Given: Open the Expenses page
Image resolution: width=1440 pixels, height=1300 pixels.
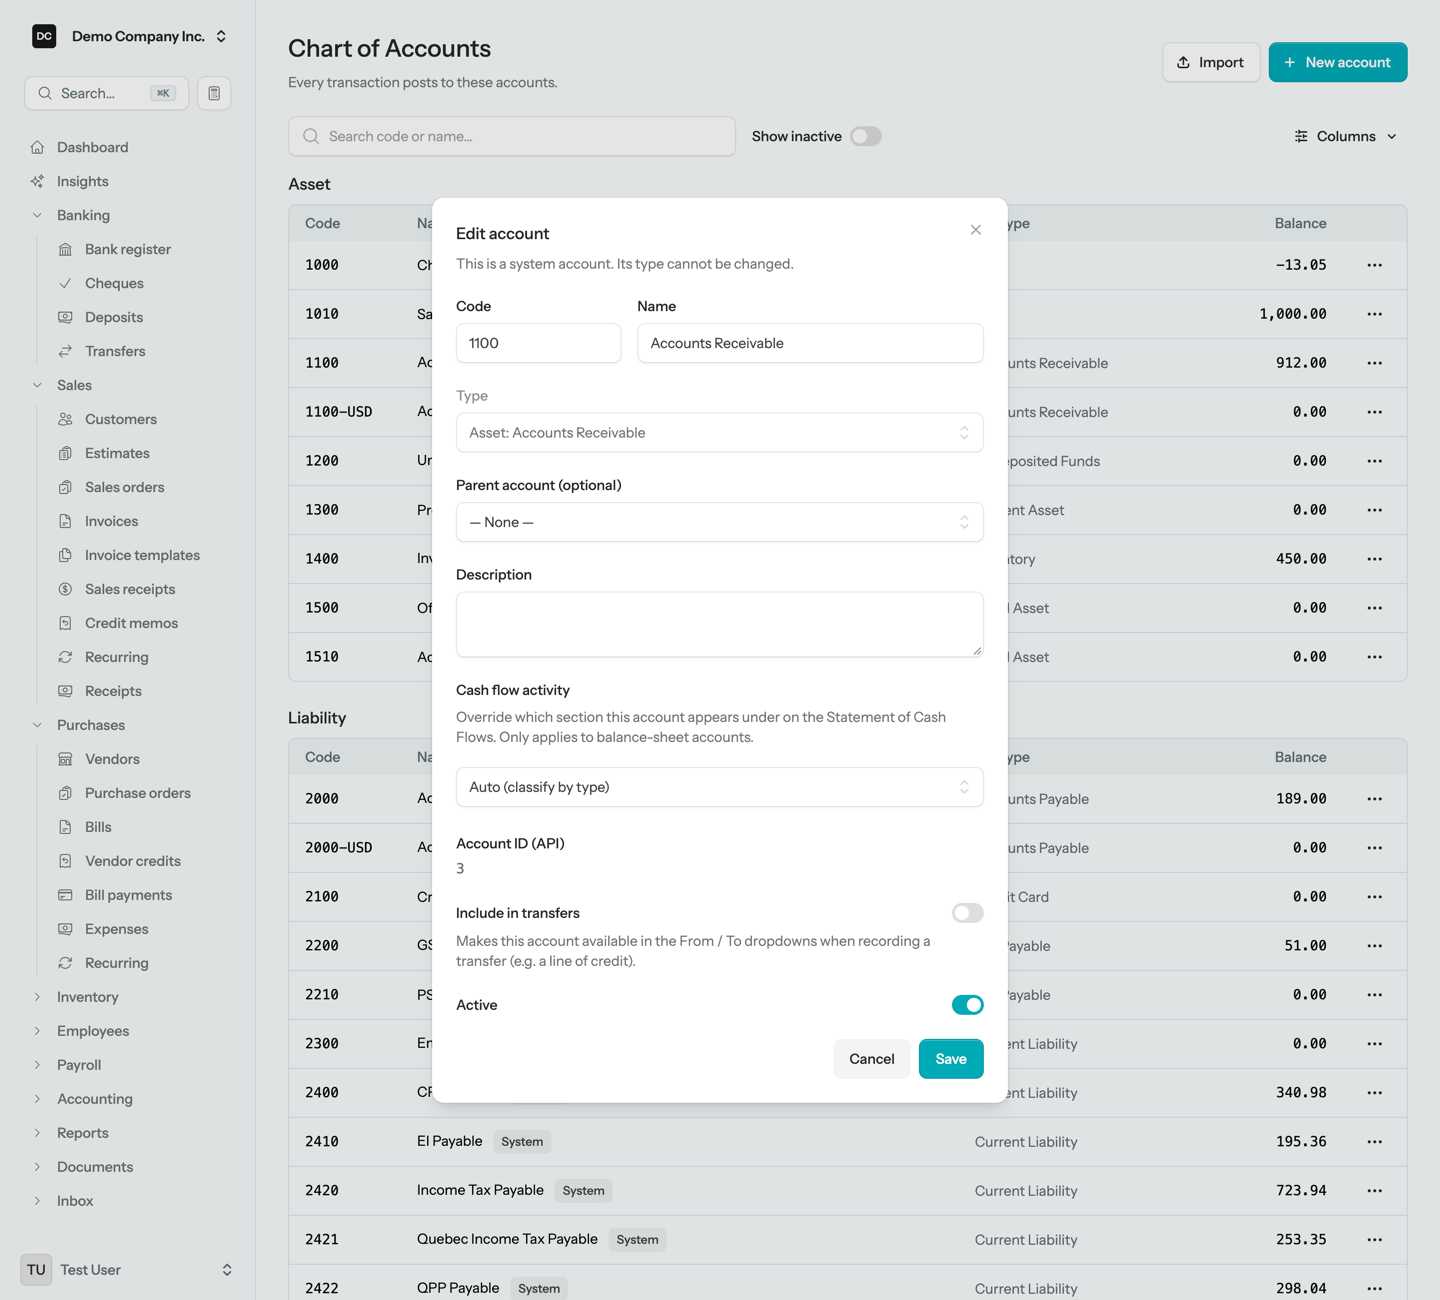Looking at the screenshot, I should (x=116, y=929).
